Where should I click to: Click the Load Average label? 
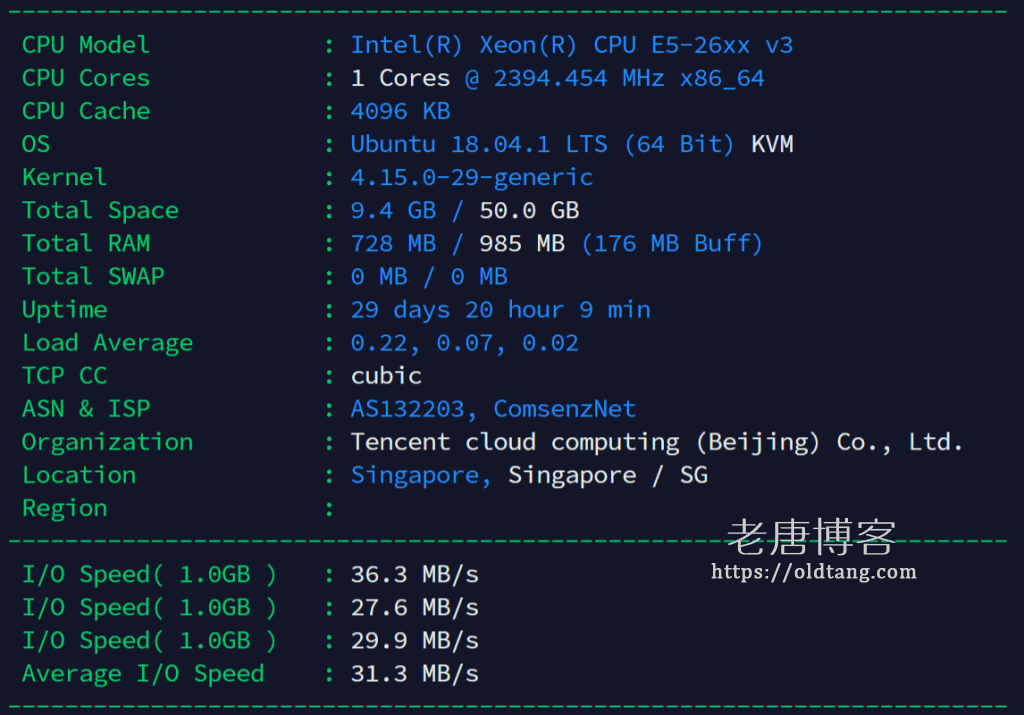[x=107, y=343]
